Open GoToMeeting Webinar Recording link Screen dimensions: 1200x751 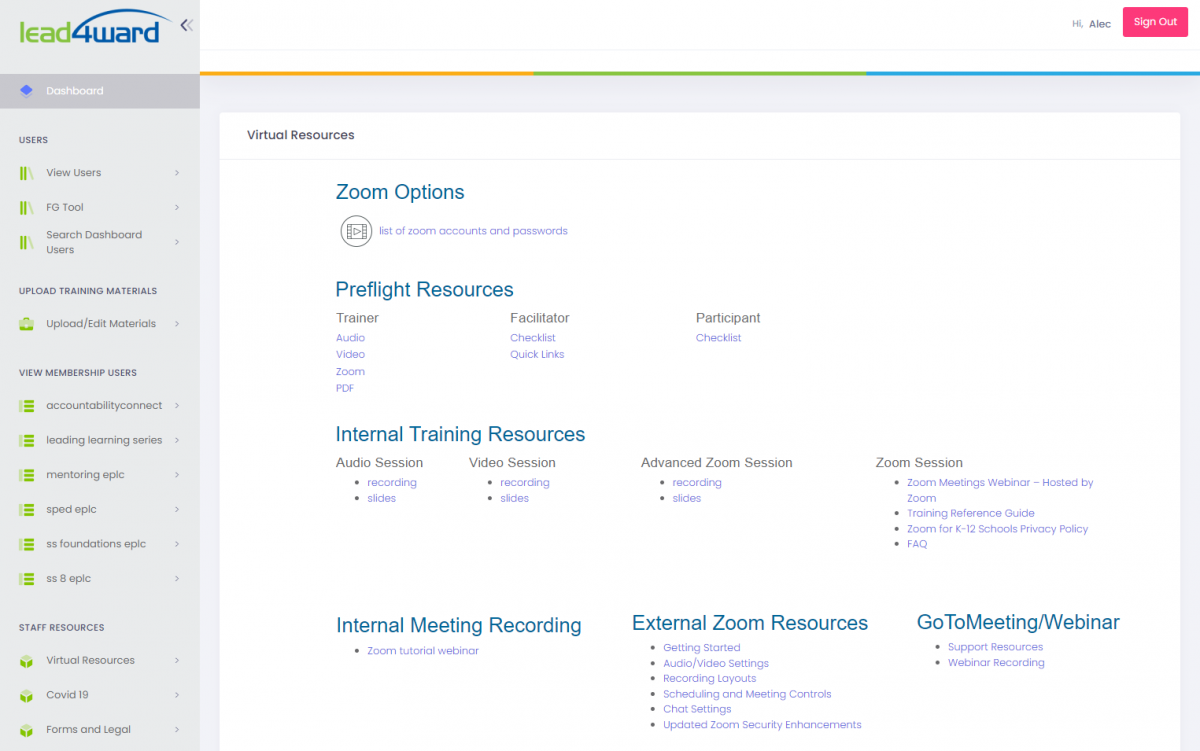click(996, 663)
